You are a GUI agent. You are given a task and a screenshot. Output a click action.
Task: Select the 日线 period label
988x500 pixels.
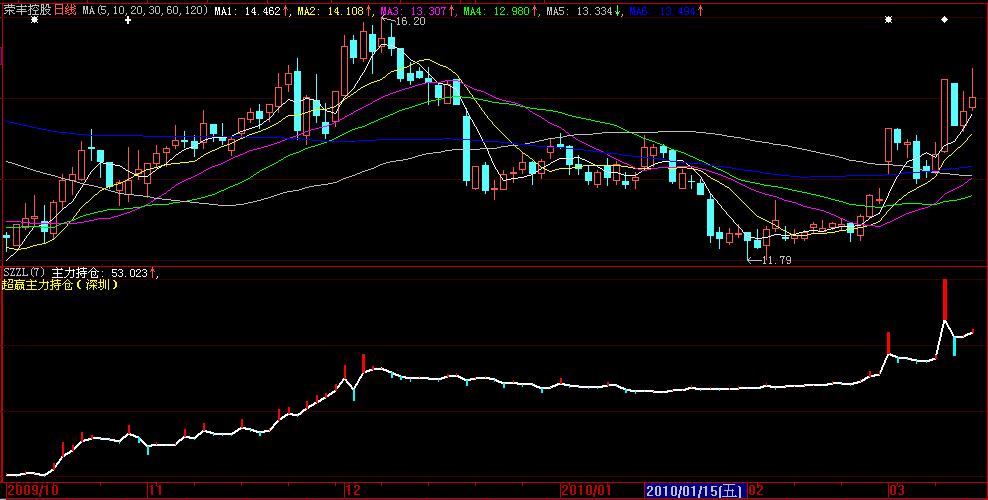63,10
